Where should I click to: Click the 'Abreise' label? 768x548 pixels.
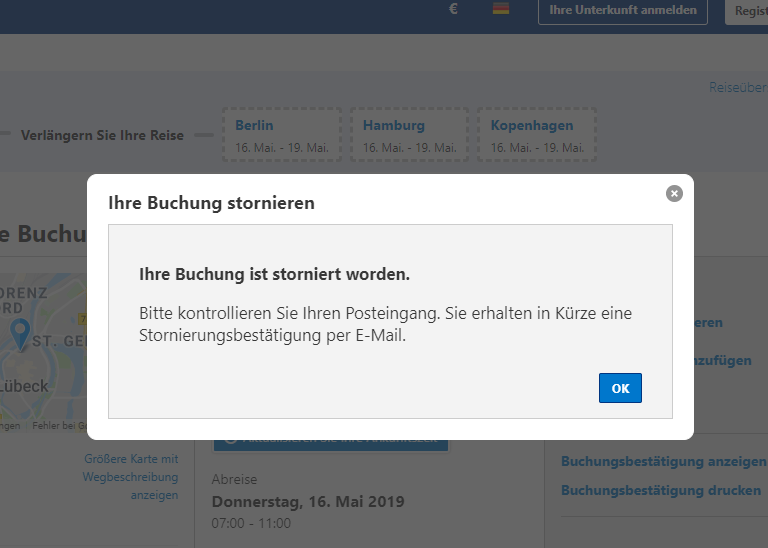234,479
